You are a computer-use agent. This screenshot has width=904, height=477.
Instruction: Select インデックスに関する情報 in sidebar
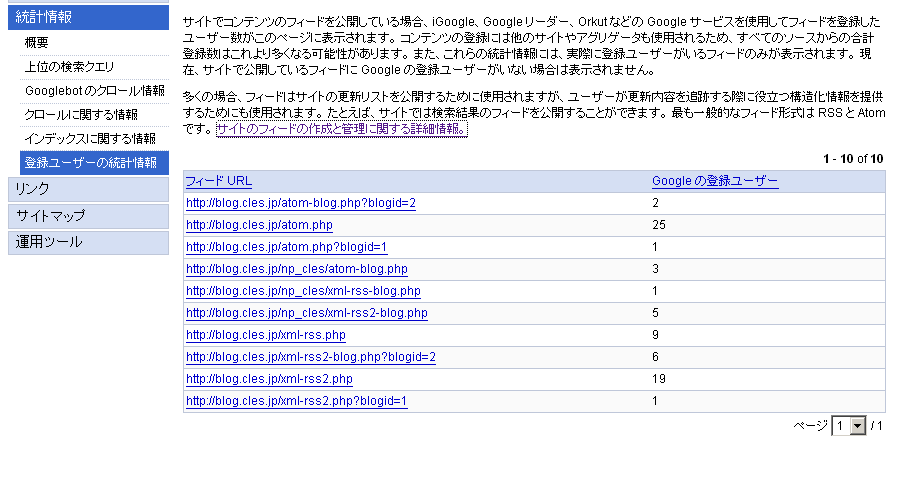pos(90,139)
